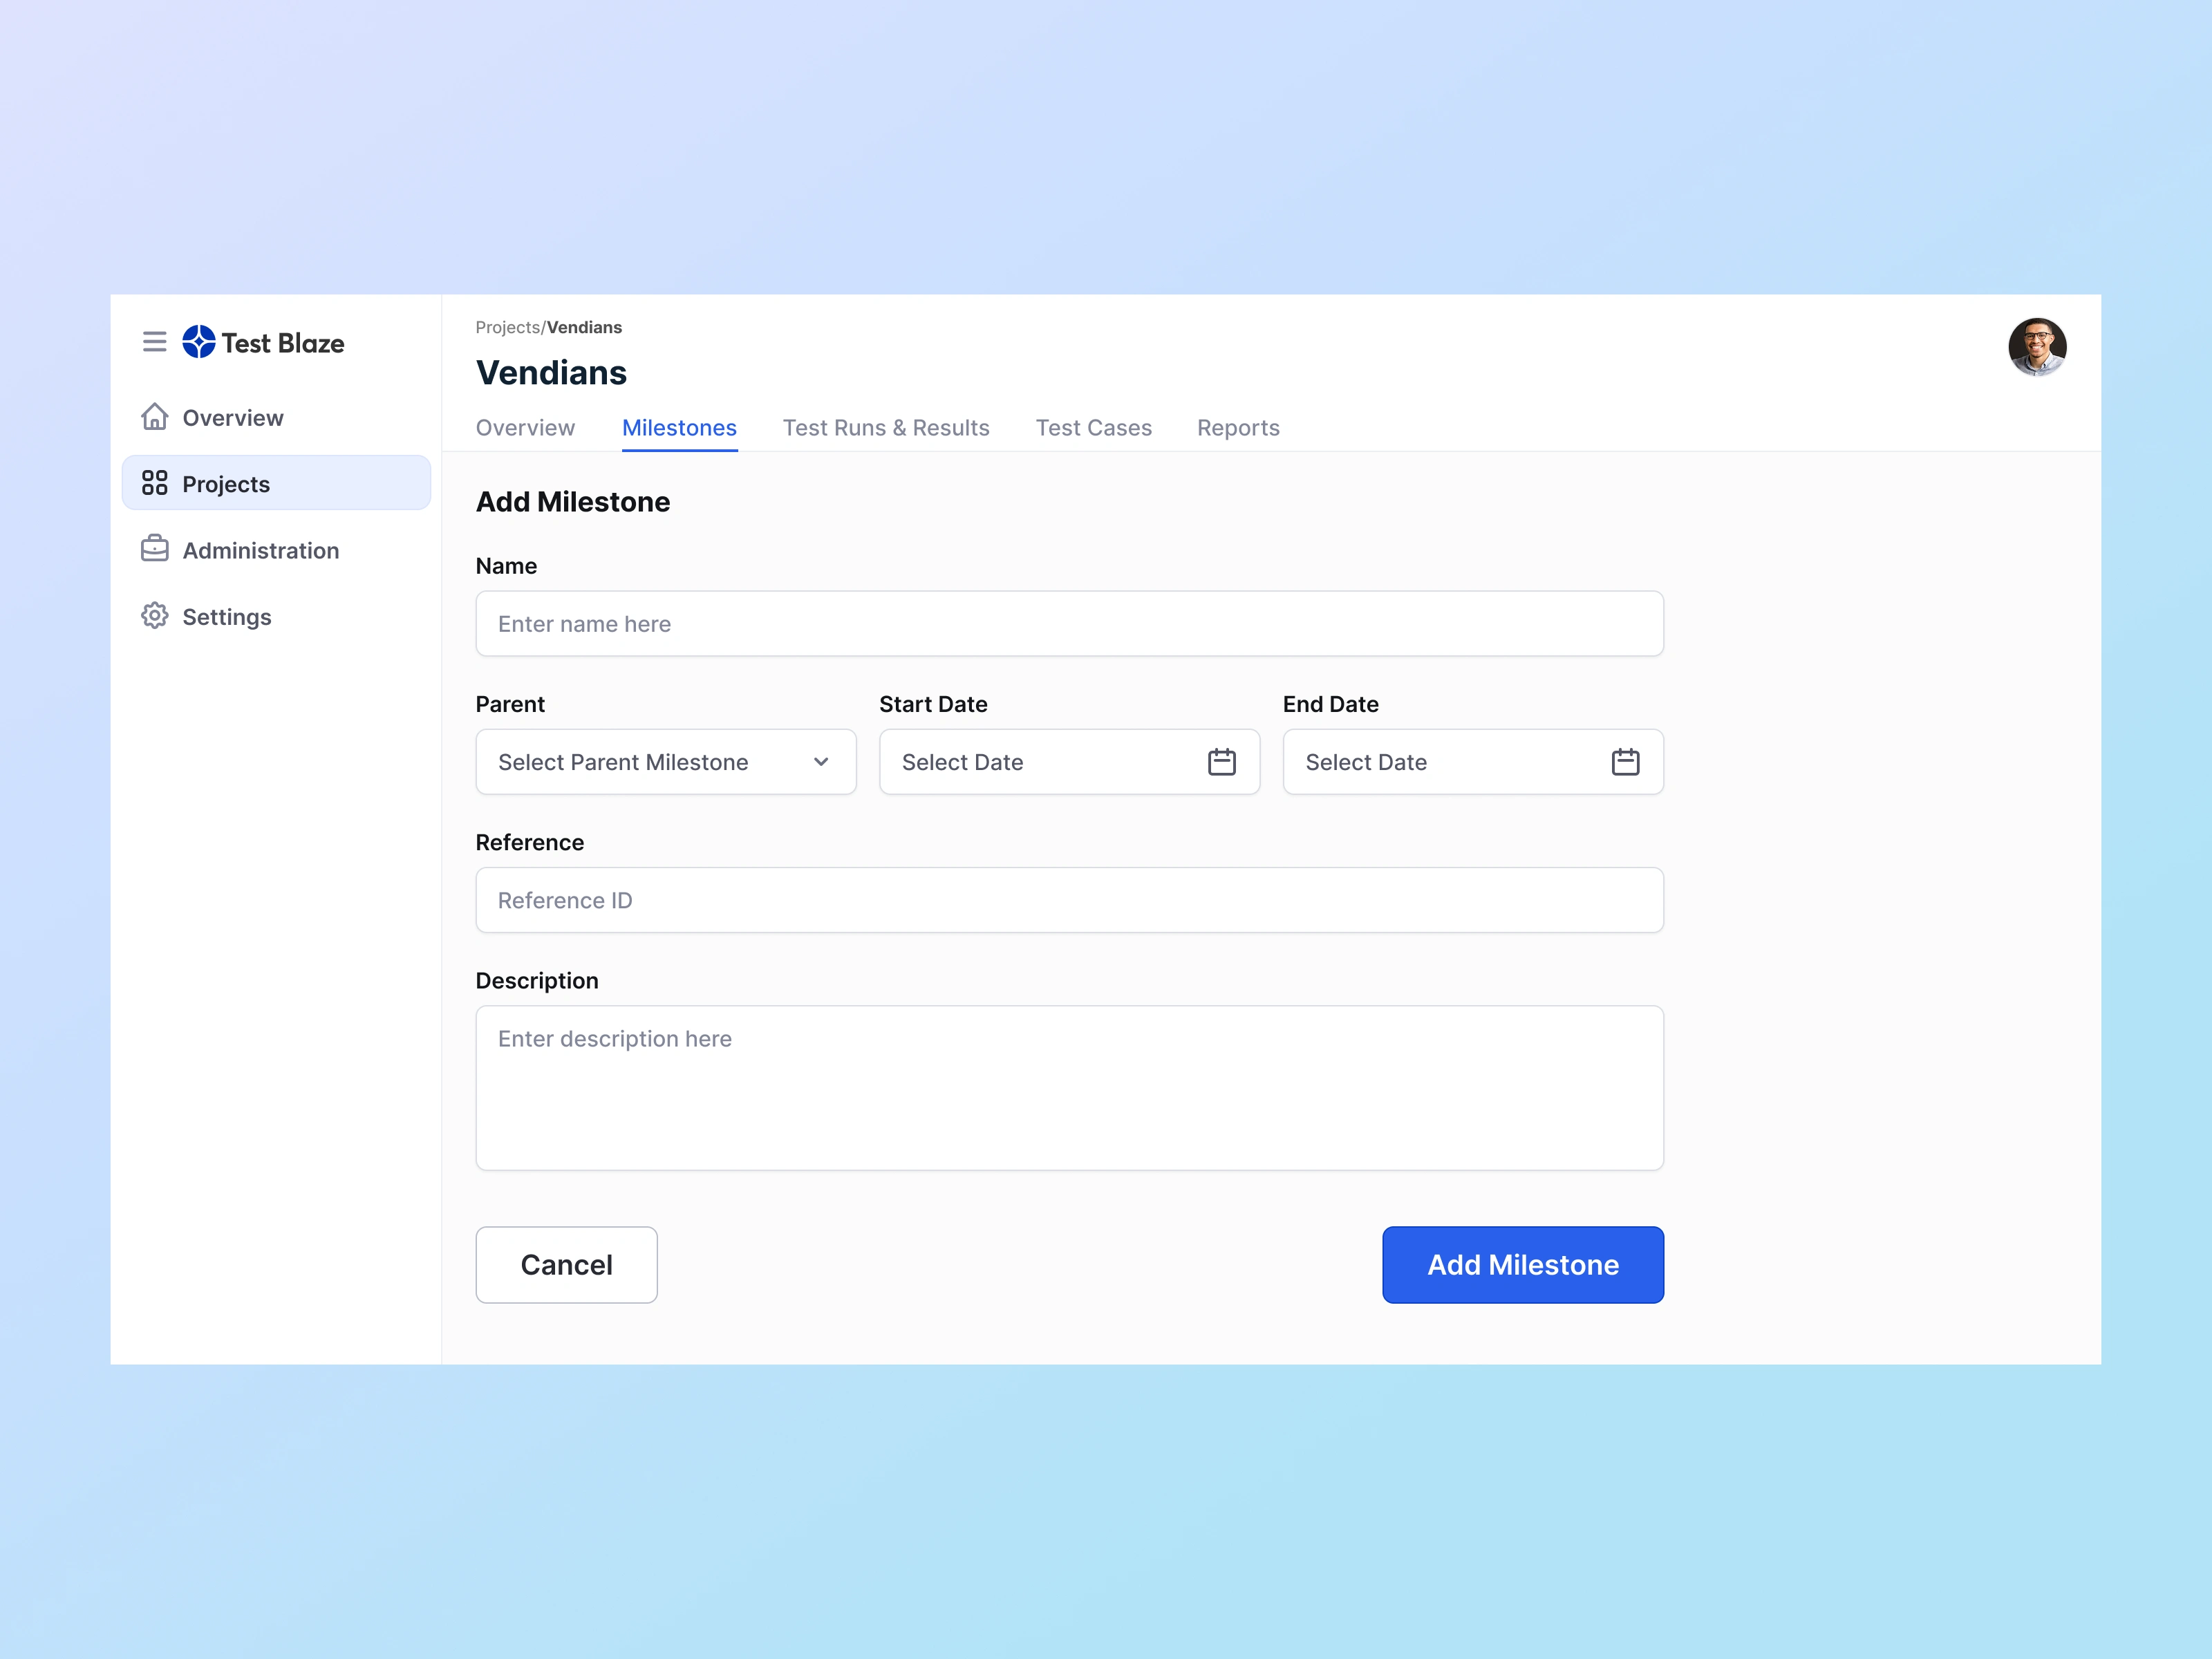Focus the Reference ID input field

(1070, 900)
